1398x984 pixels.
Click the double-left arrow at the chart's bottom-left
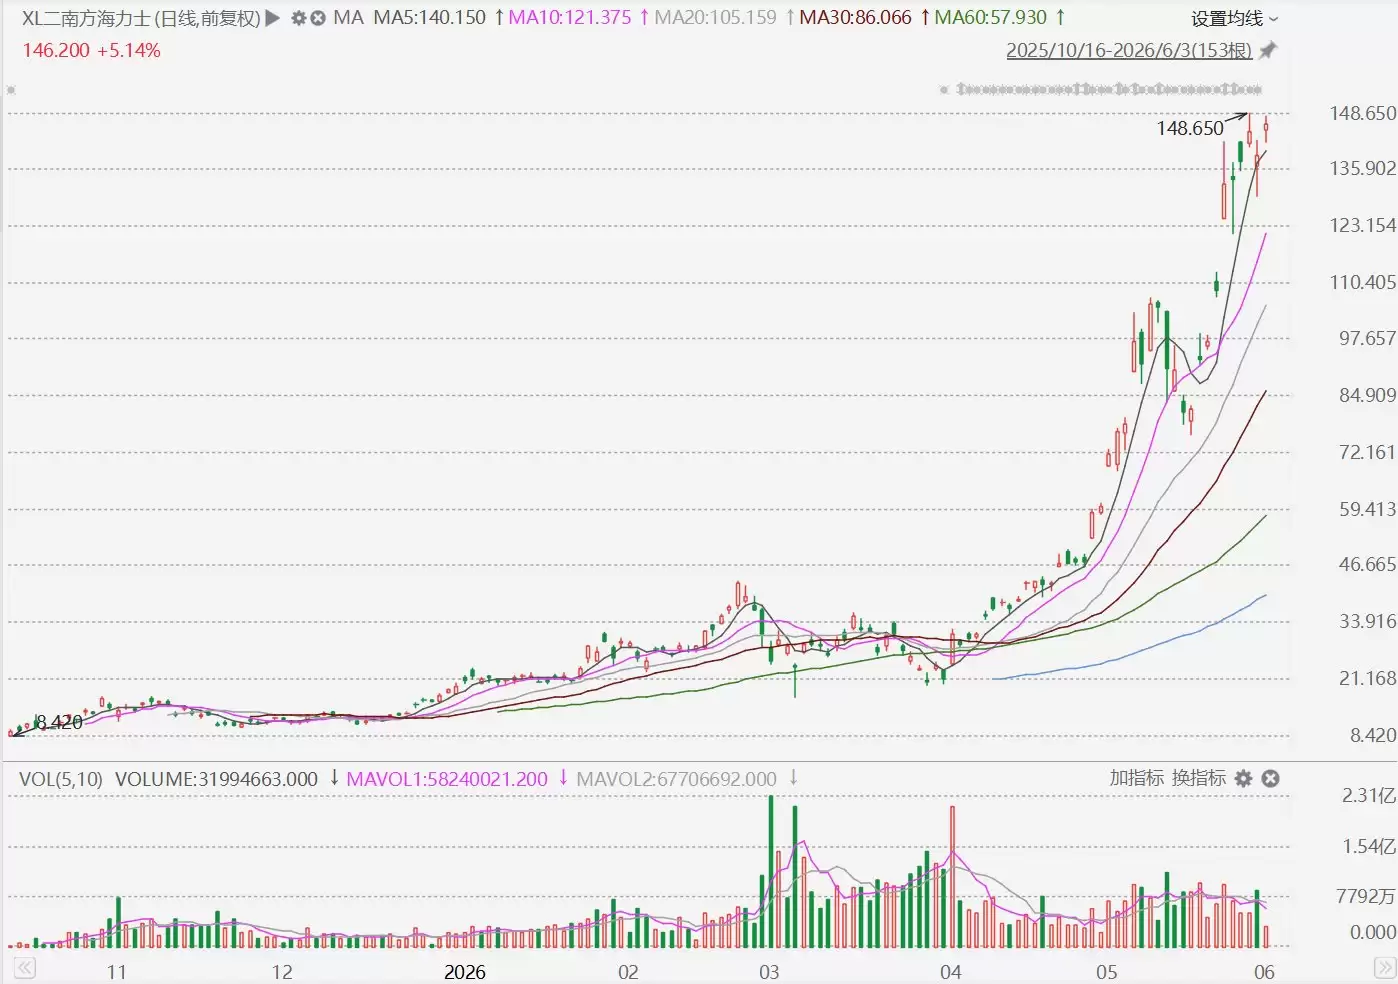pos(24,968)
